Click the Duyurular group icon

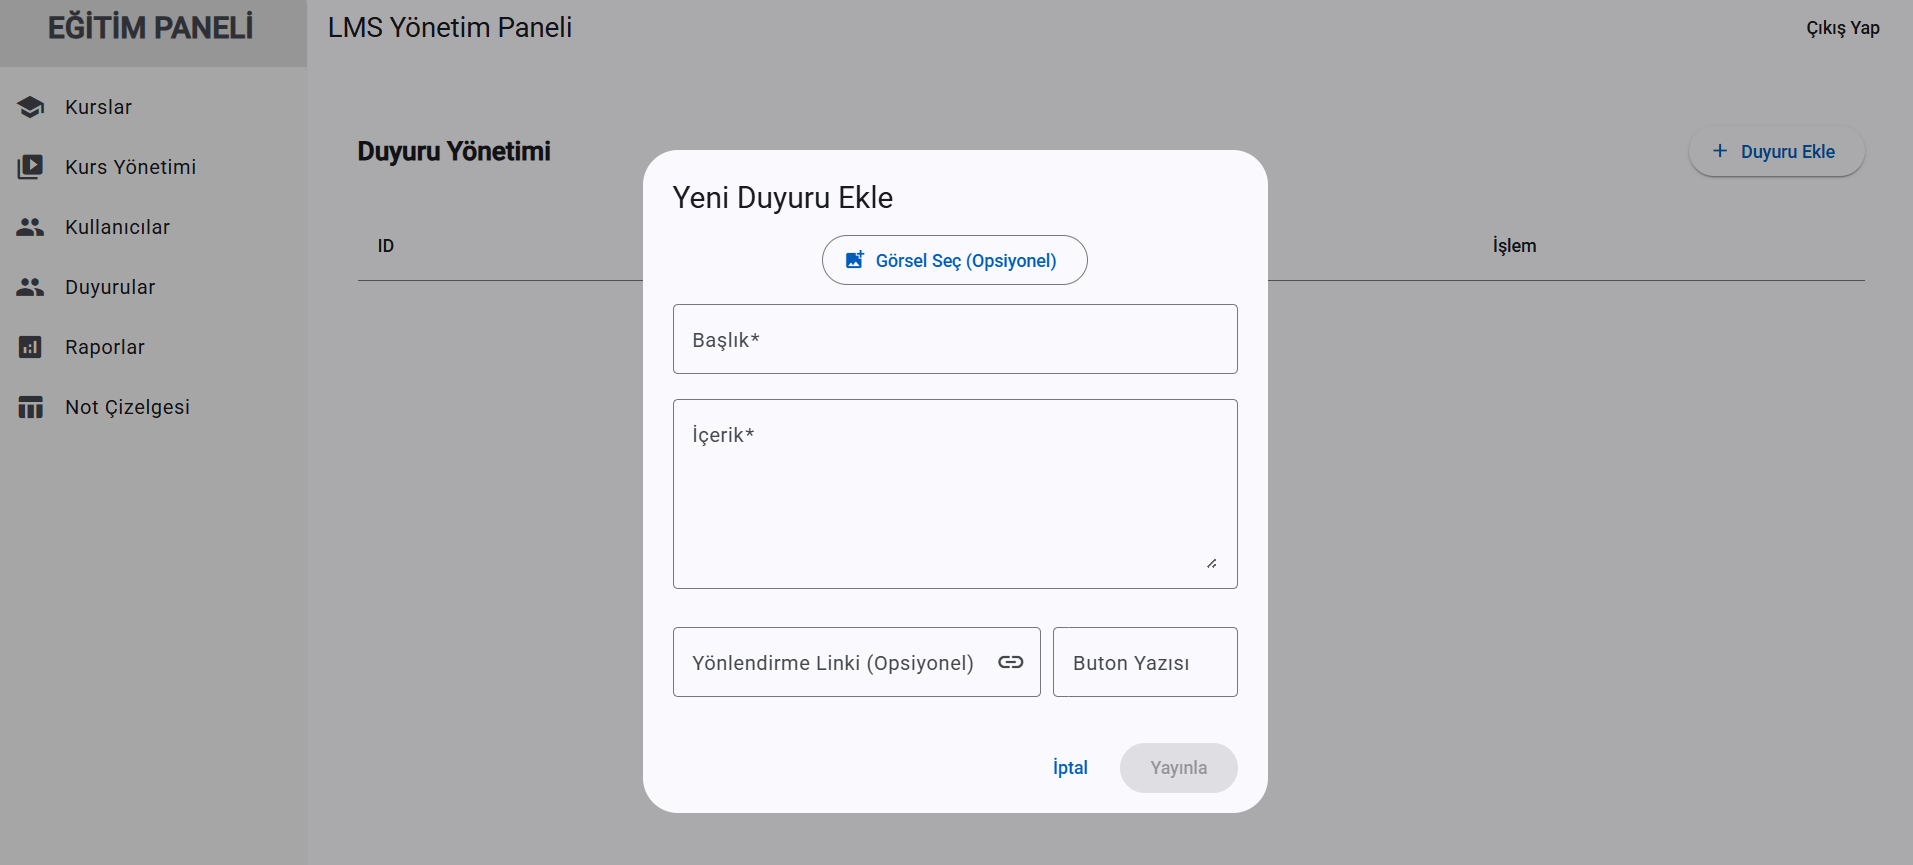31,287
